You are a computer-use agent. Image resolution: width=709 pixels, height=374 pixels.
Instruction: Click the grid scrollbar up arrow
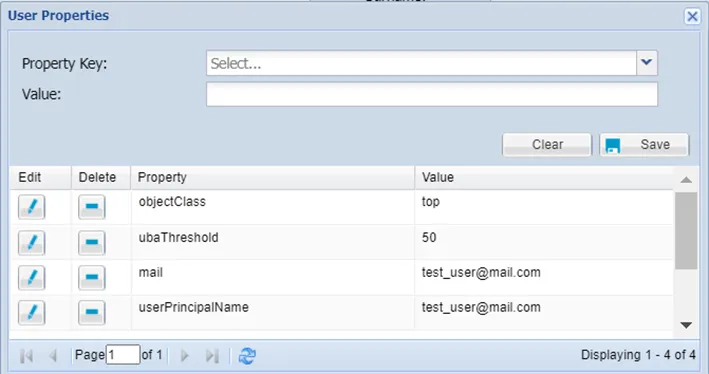coord(686,180)
